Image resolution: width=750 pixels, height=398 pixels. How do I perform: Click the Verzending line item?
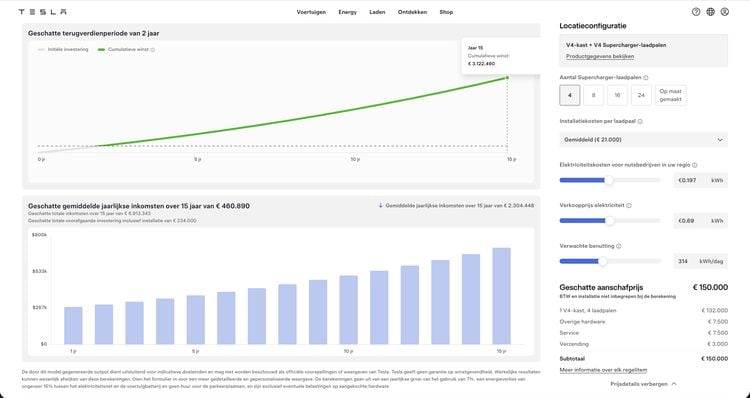[574, 344]
